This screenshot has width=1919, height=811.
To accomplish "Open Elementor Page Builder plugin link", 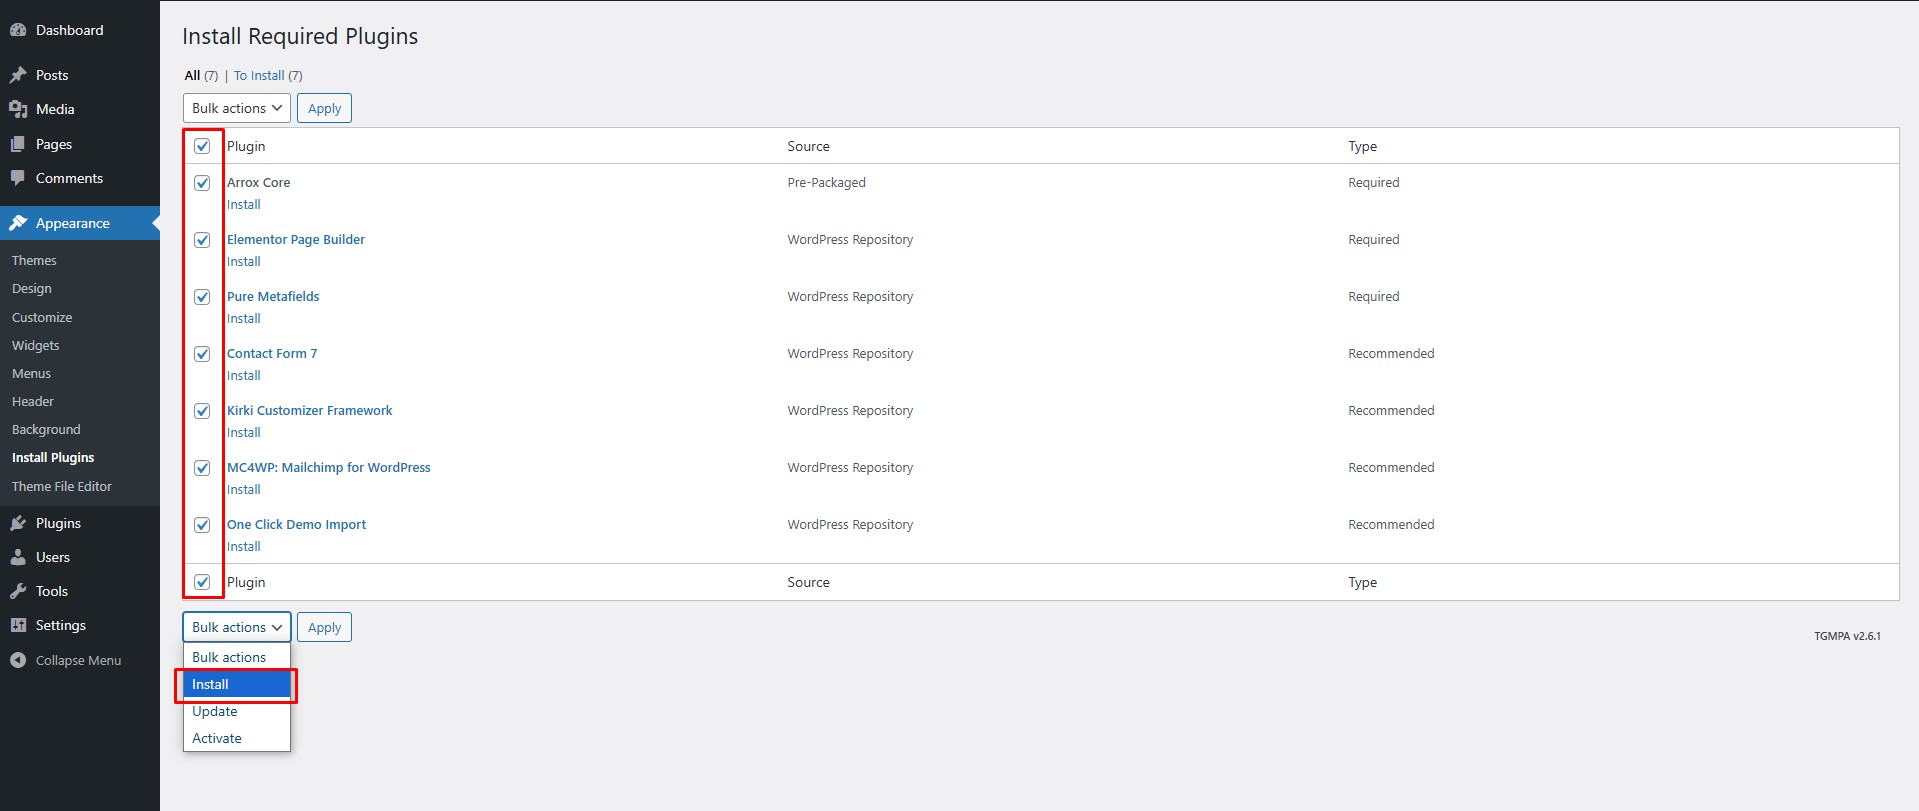I will point(296,239).
